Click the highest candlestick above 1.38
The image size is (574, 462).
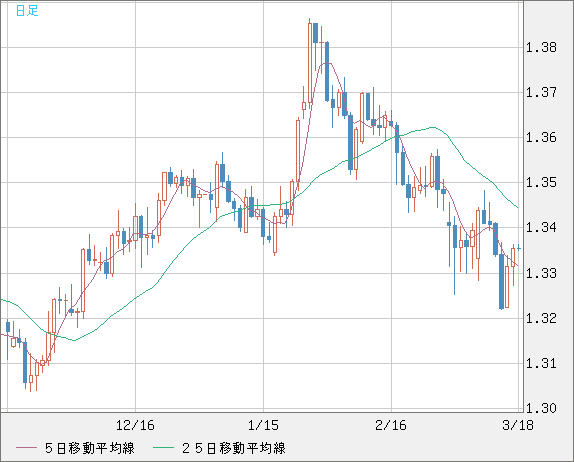point(310,62)
